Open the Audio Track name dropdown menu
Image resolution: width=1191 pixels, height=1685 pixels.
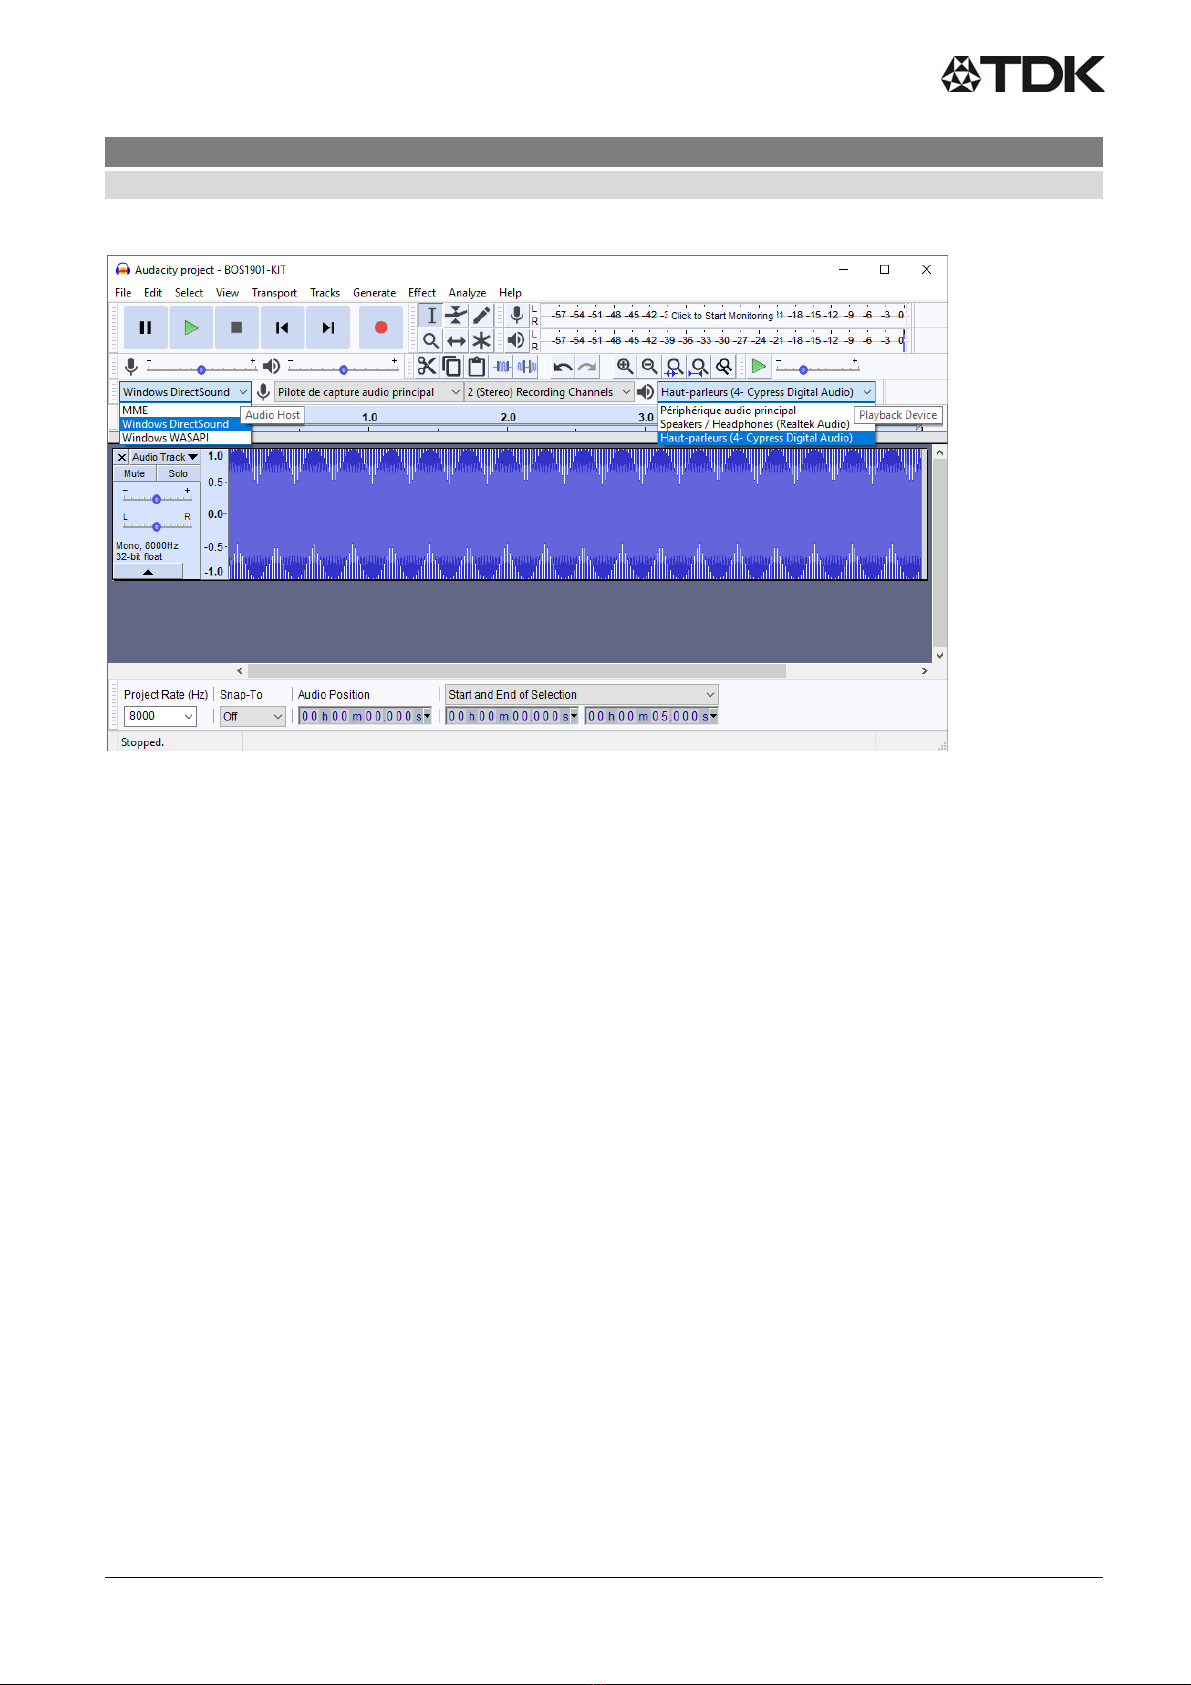click(x=165, y=457)
